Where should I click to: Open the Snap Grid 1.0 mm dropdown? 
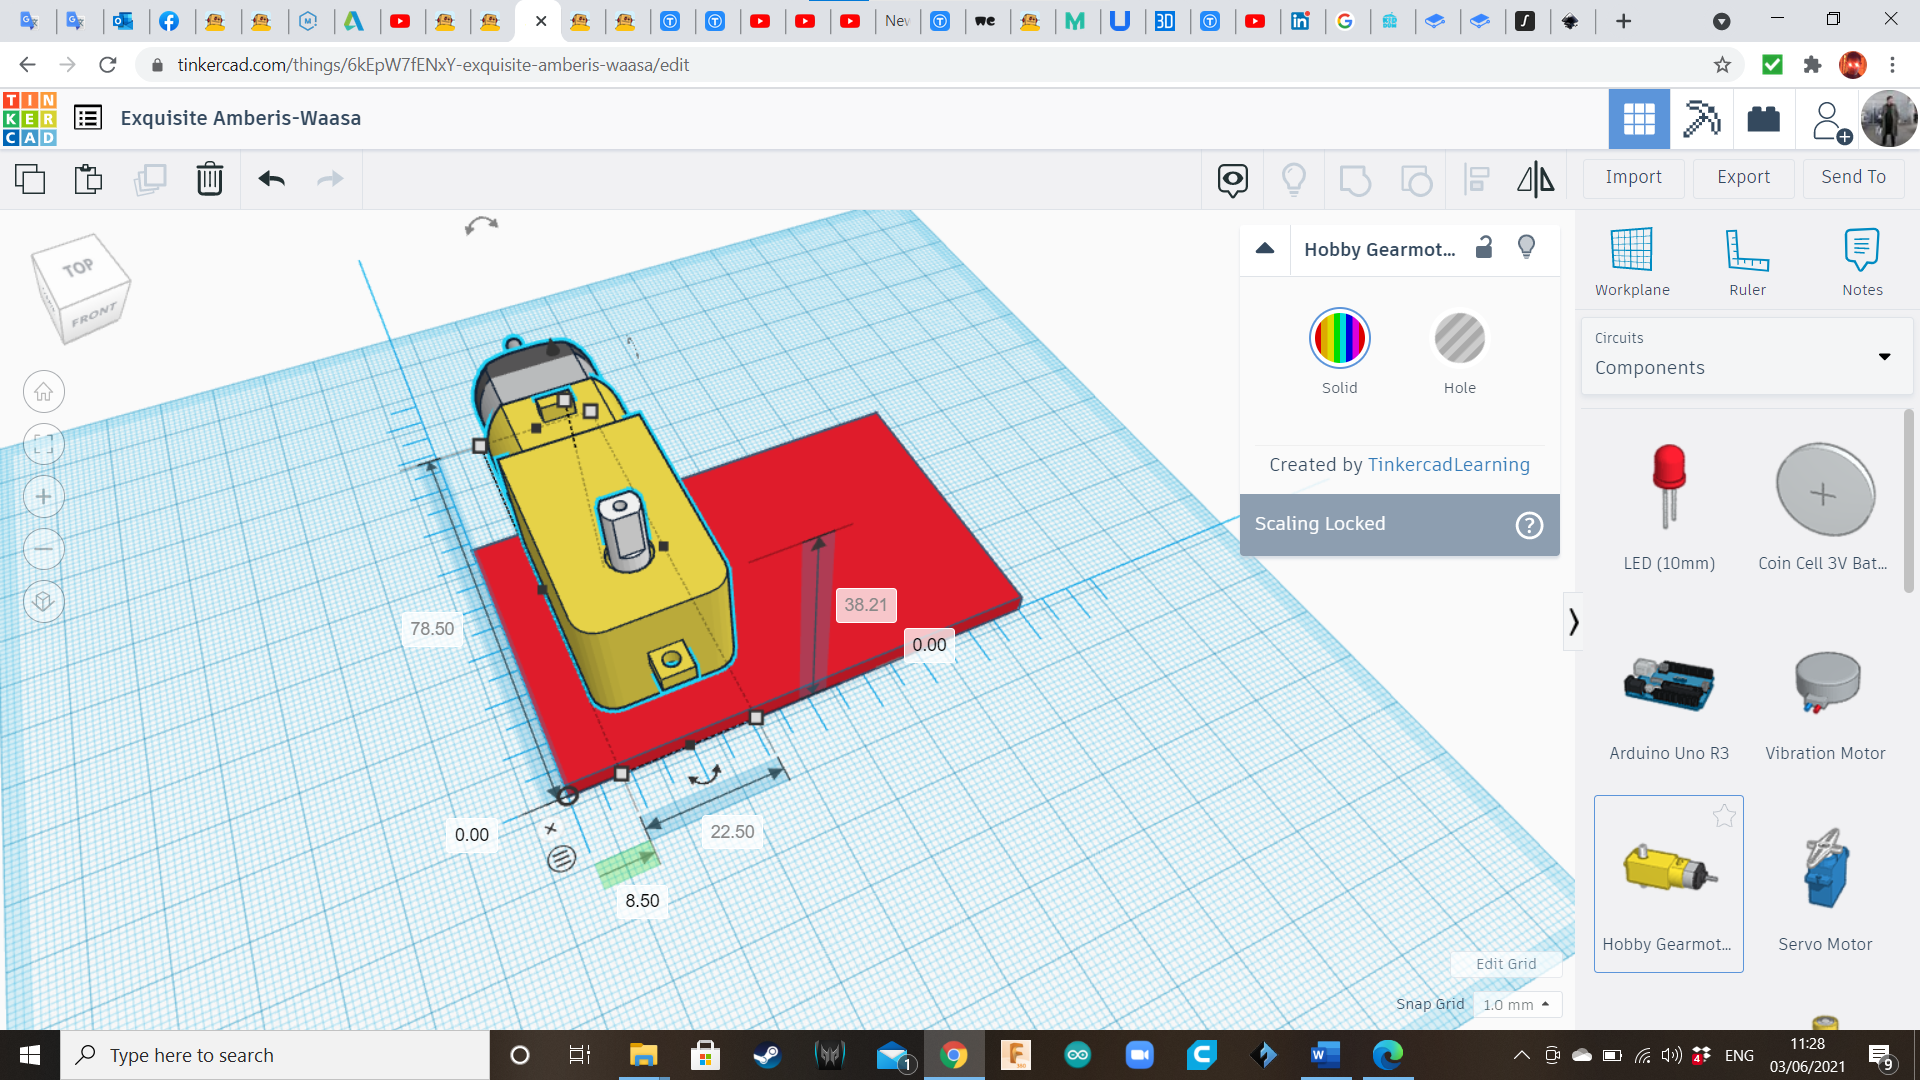[x=1516, y=1004]
